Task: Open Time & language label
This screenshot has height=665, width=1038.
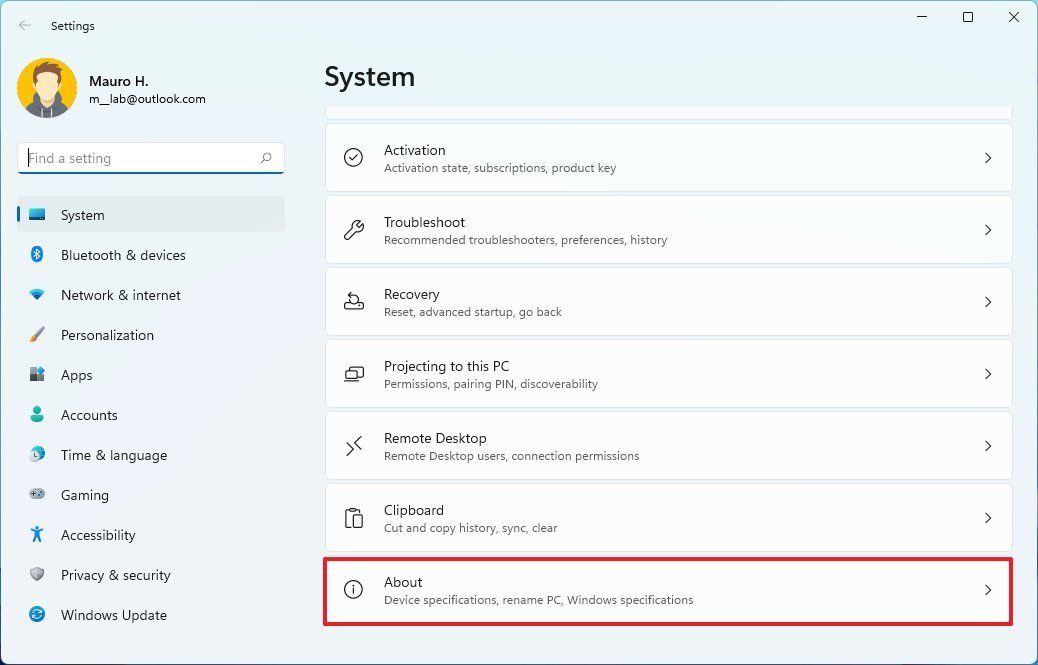Action: (x=114, y=455)
